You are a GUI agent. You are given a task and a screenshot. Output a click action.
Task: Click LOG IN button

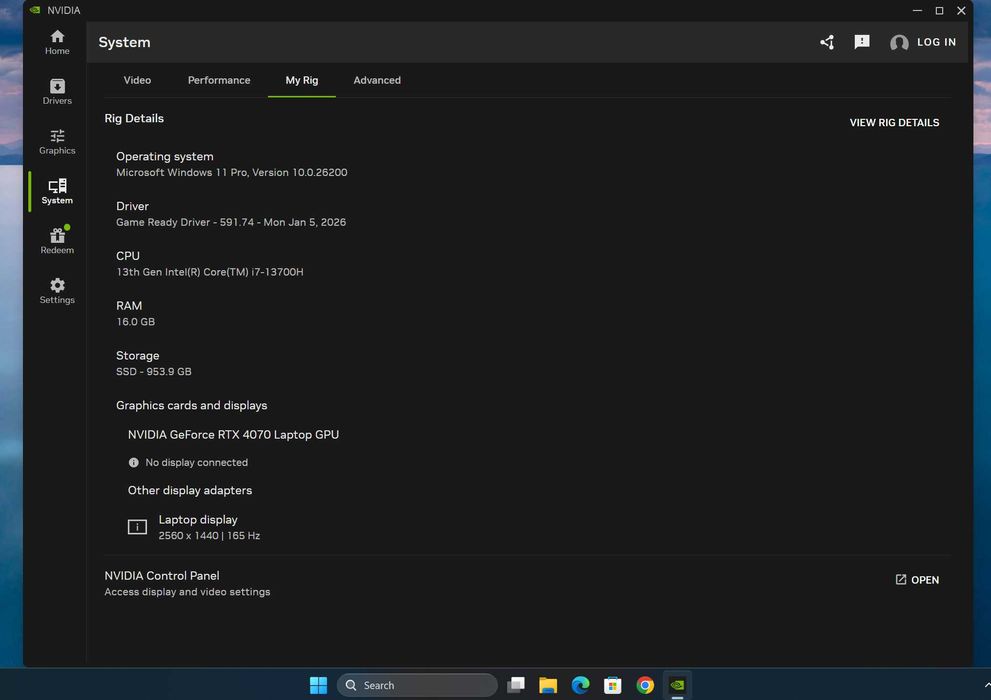936,42
